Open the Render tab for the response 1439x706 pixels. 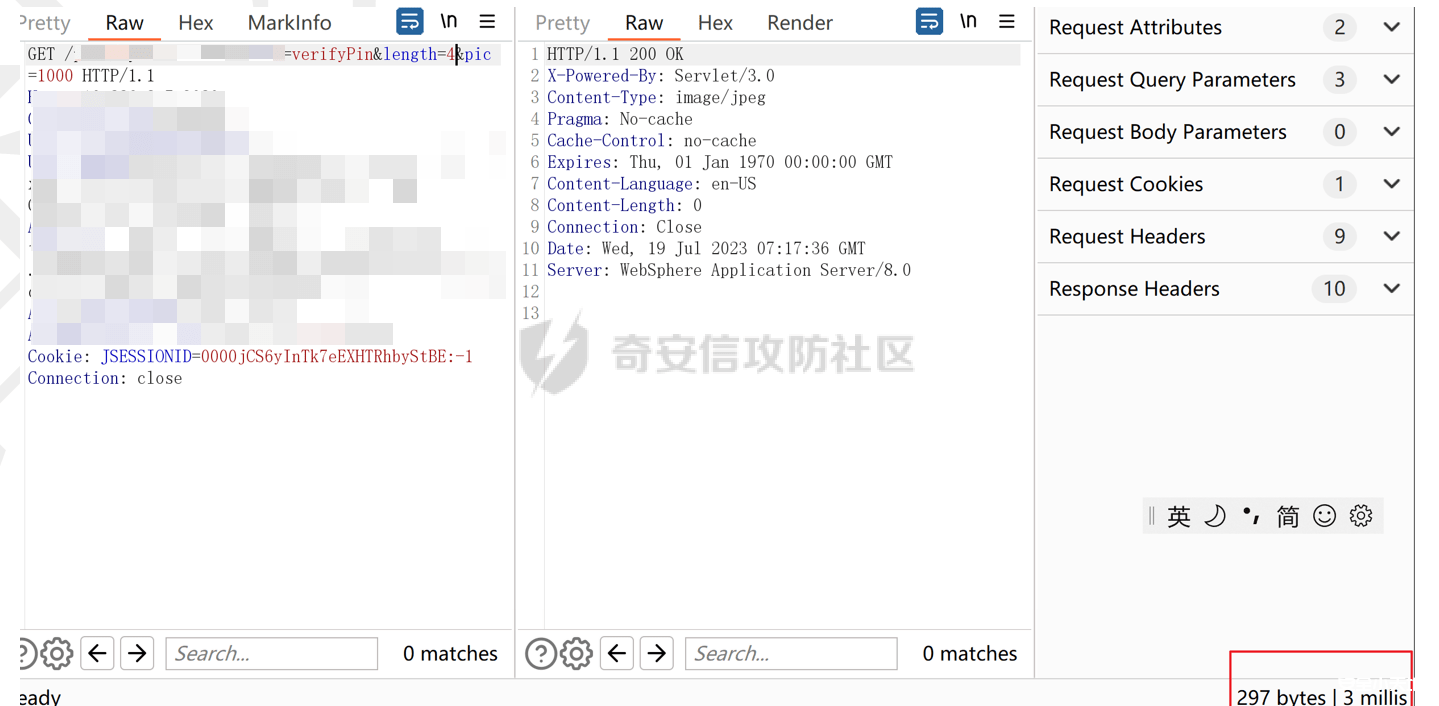(x=798, y=22)
